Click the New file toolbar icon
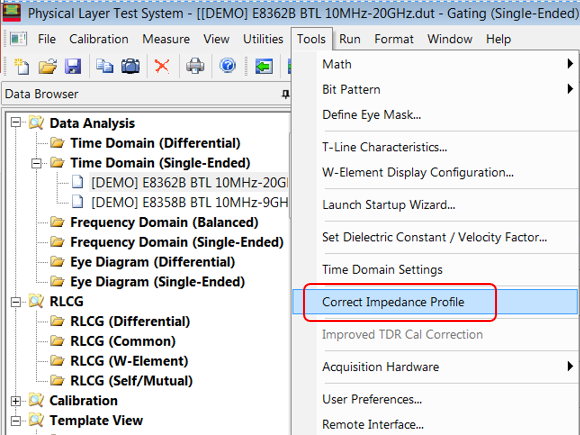 tap(21, 66)
